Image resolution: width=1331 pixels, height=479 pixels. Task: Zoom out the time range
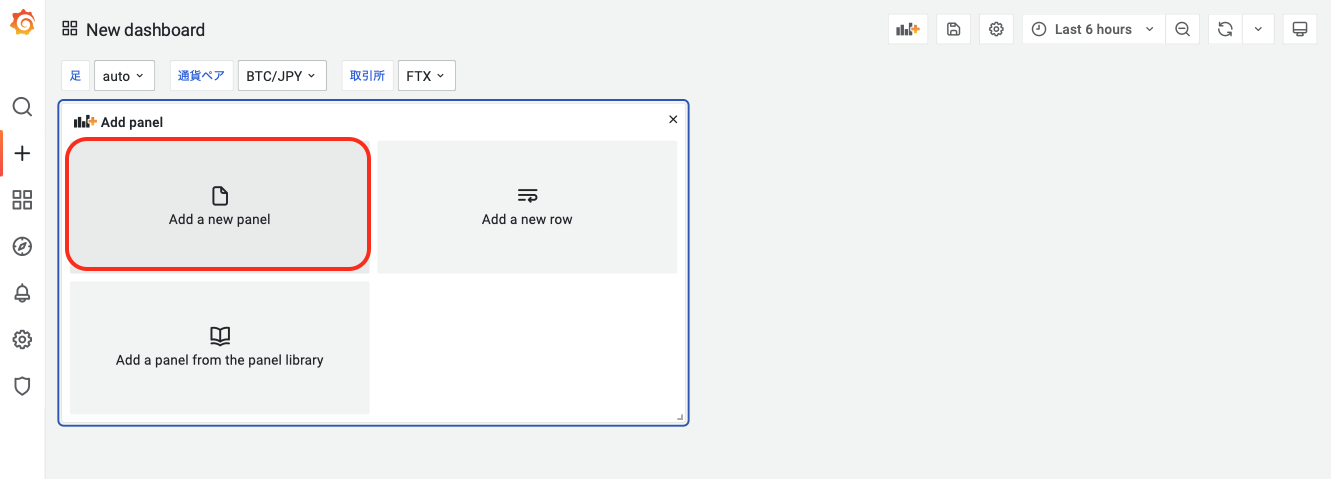pos(1182,29)
